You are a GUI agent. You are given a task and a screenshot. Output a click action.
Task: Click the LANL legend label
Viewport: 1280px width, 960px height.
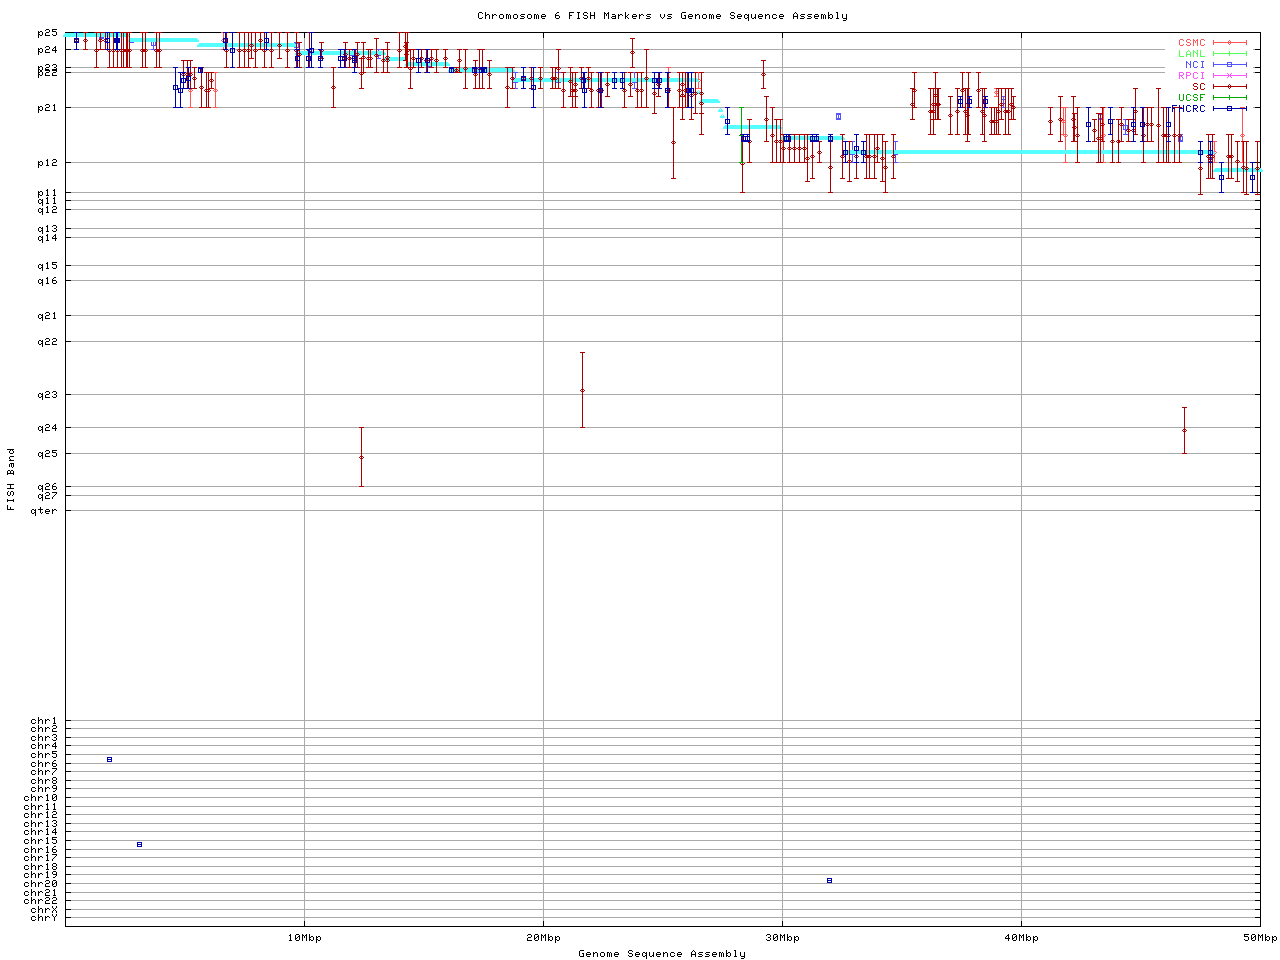tap(1191, 54)
